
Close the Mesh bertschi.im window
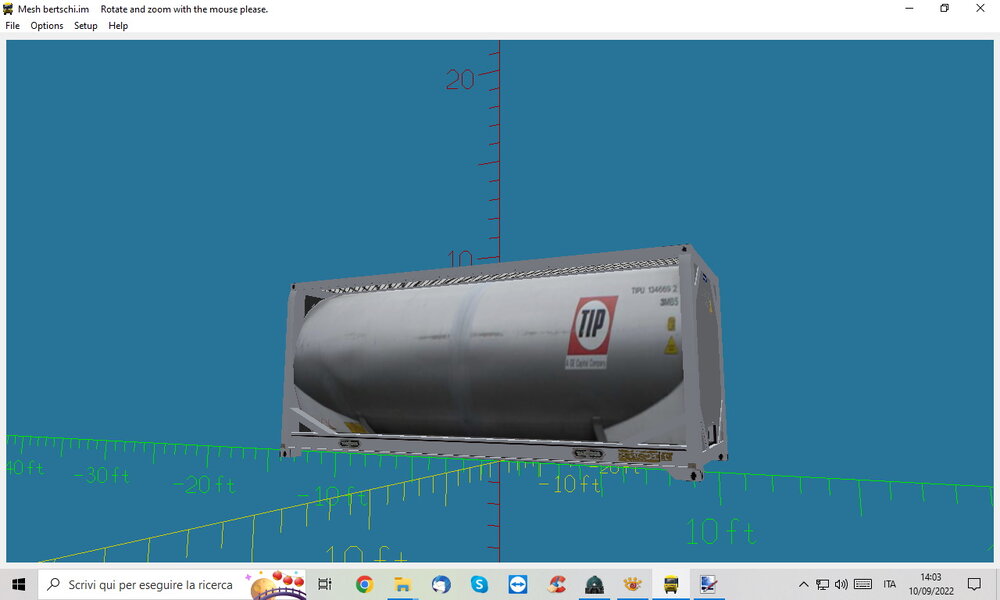click(980, 8)
